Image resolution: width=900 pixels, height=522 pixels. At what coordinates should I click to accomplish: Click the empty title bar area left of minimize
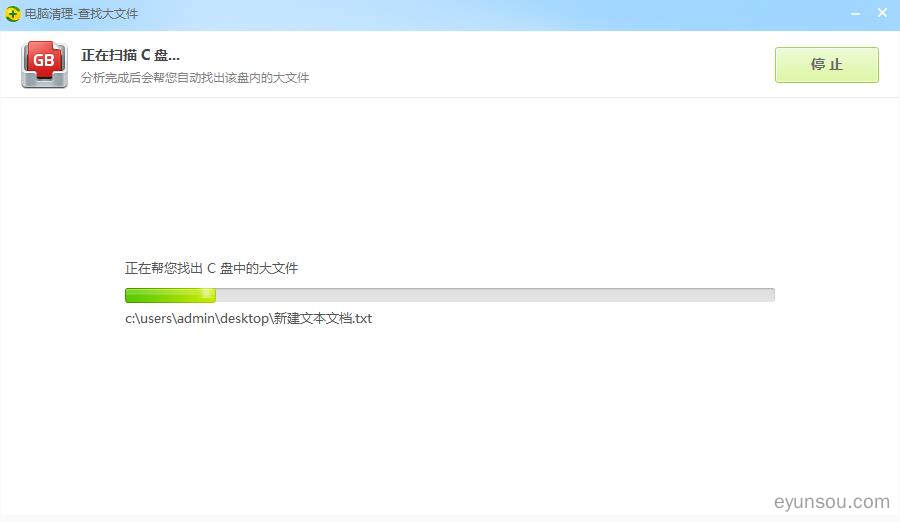click(x=500, y=14)
